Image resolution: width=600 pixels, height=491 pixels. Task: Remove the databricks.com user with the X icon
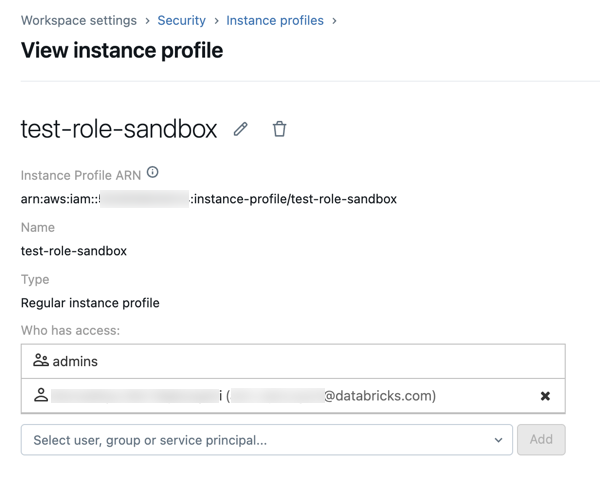click(x=545, y=396)
